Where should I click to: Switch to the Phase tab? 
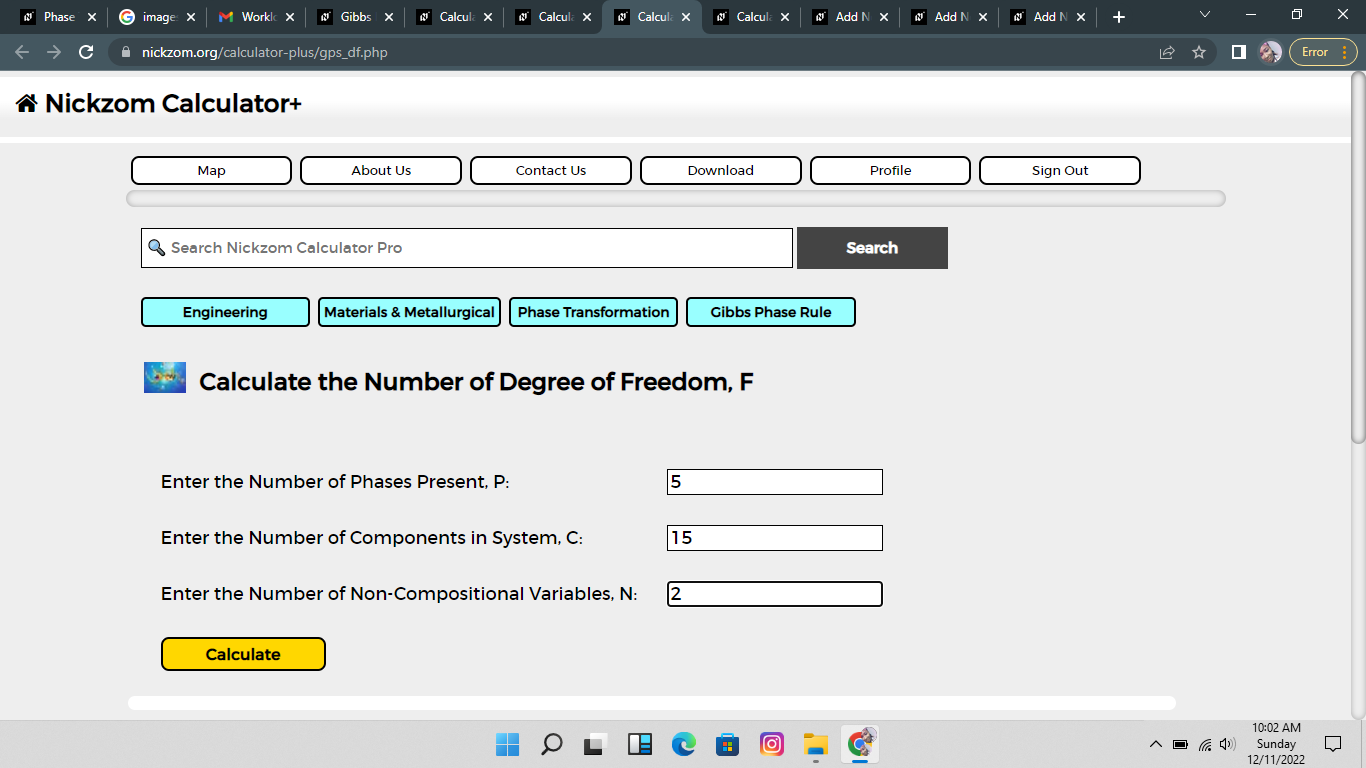59,17
